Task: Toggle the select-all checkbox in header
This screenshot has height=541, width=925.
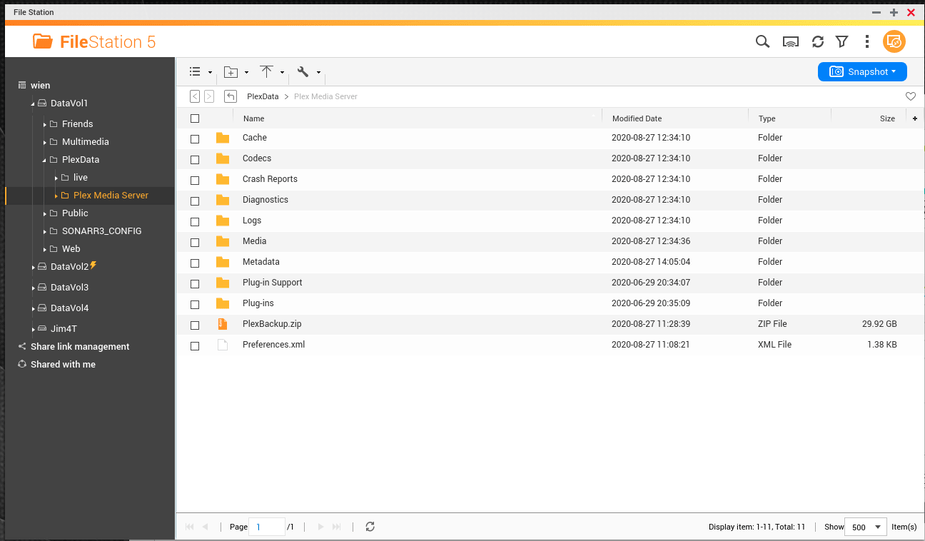Action: [195, 119]
